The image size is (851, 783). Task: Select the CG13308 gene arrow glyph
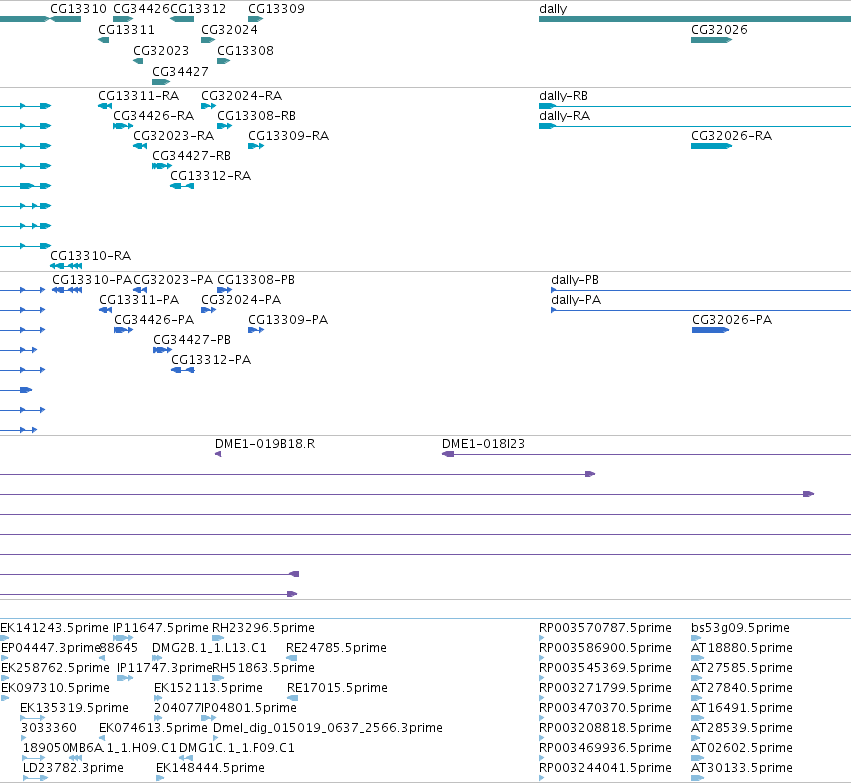tap(224, 61)
